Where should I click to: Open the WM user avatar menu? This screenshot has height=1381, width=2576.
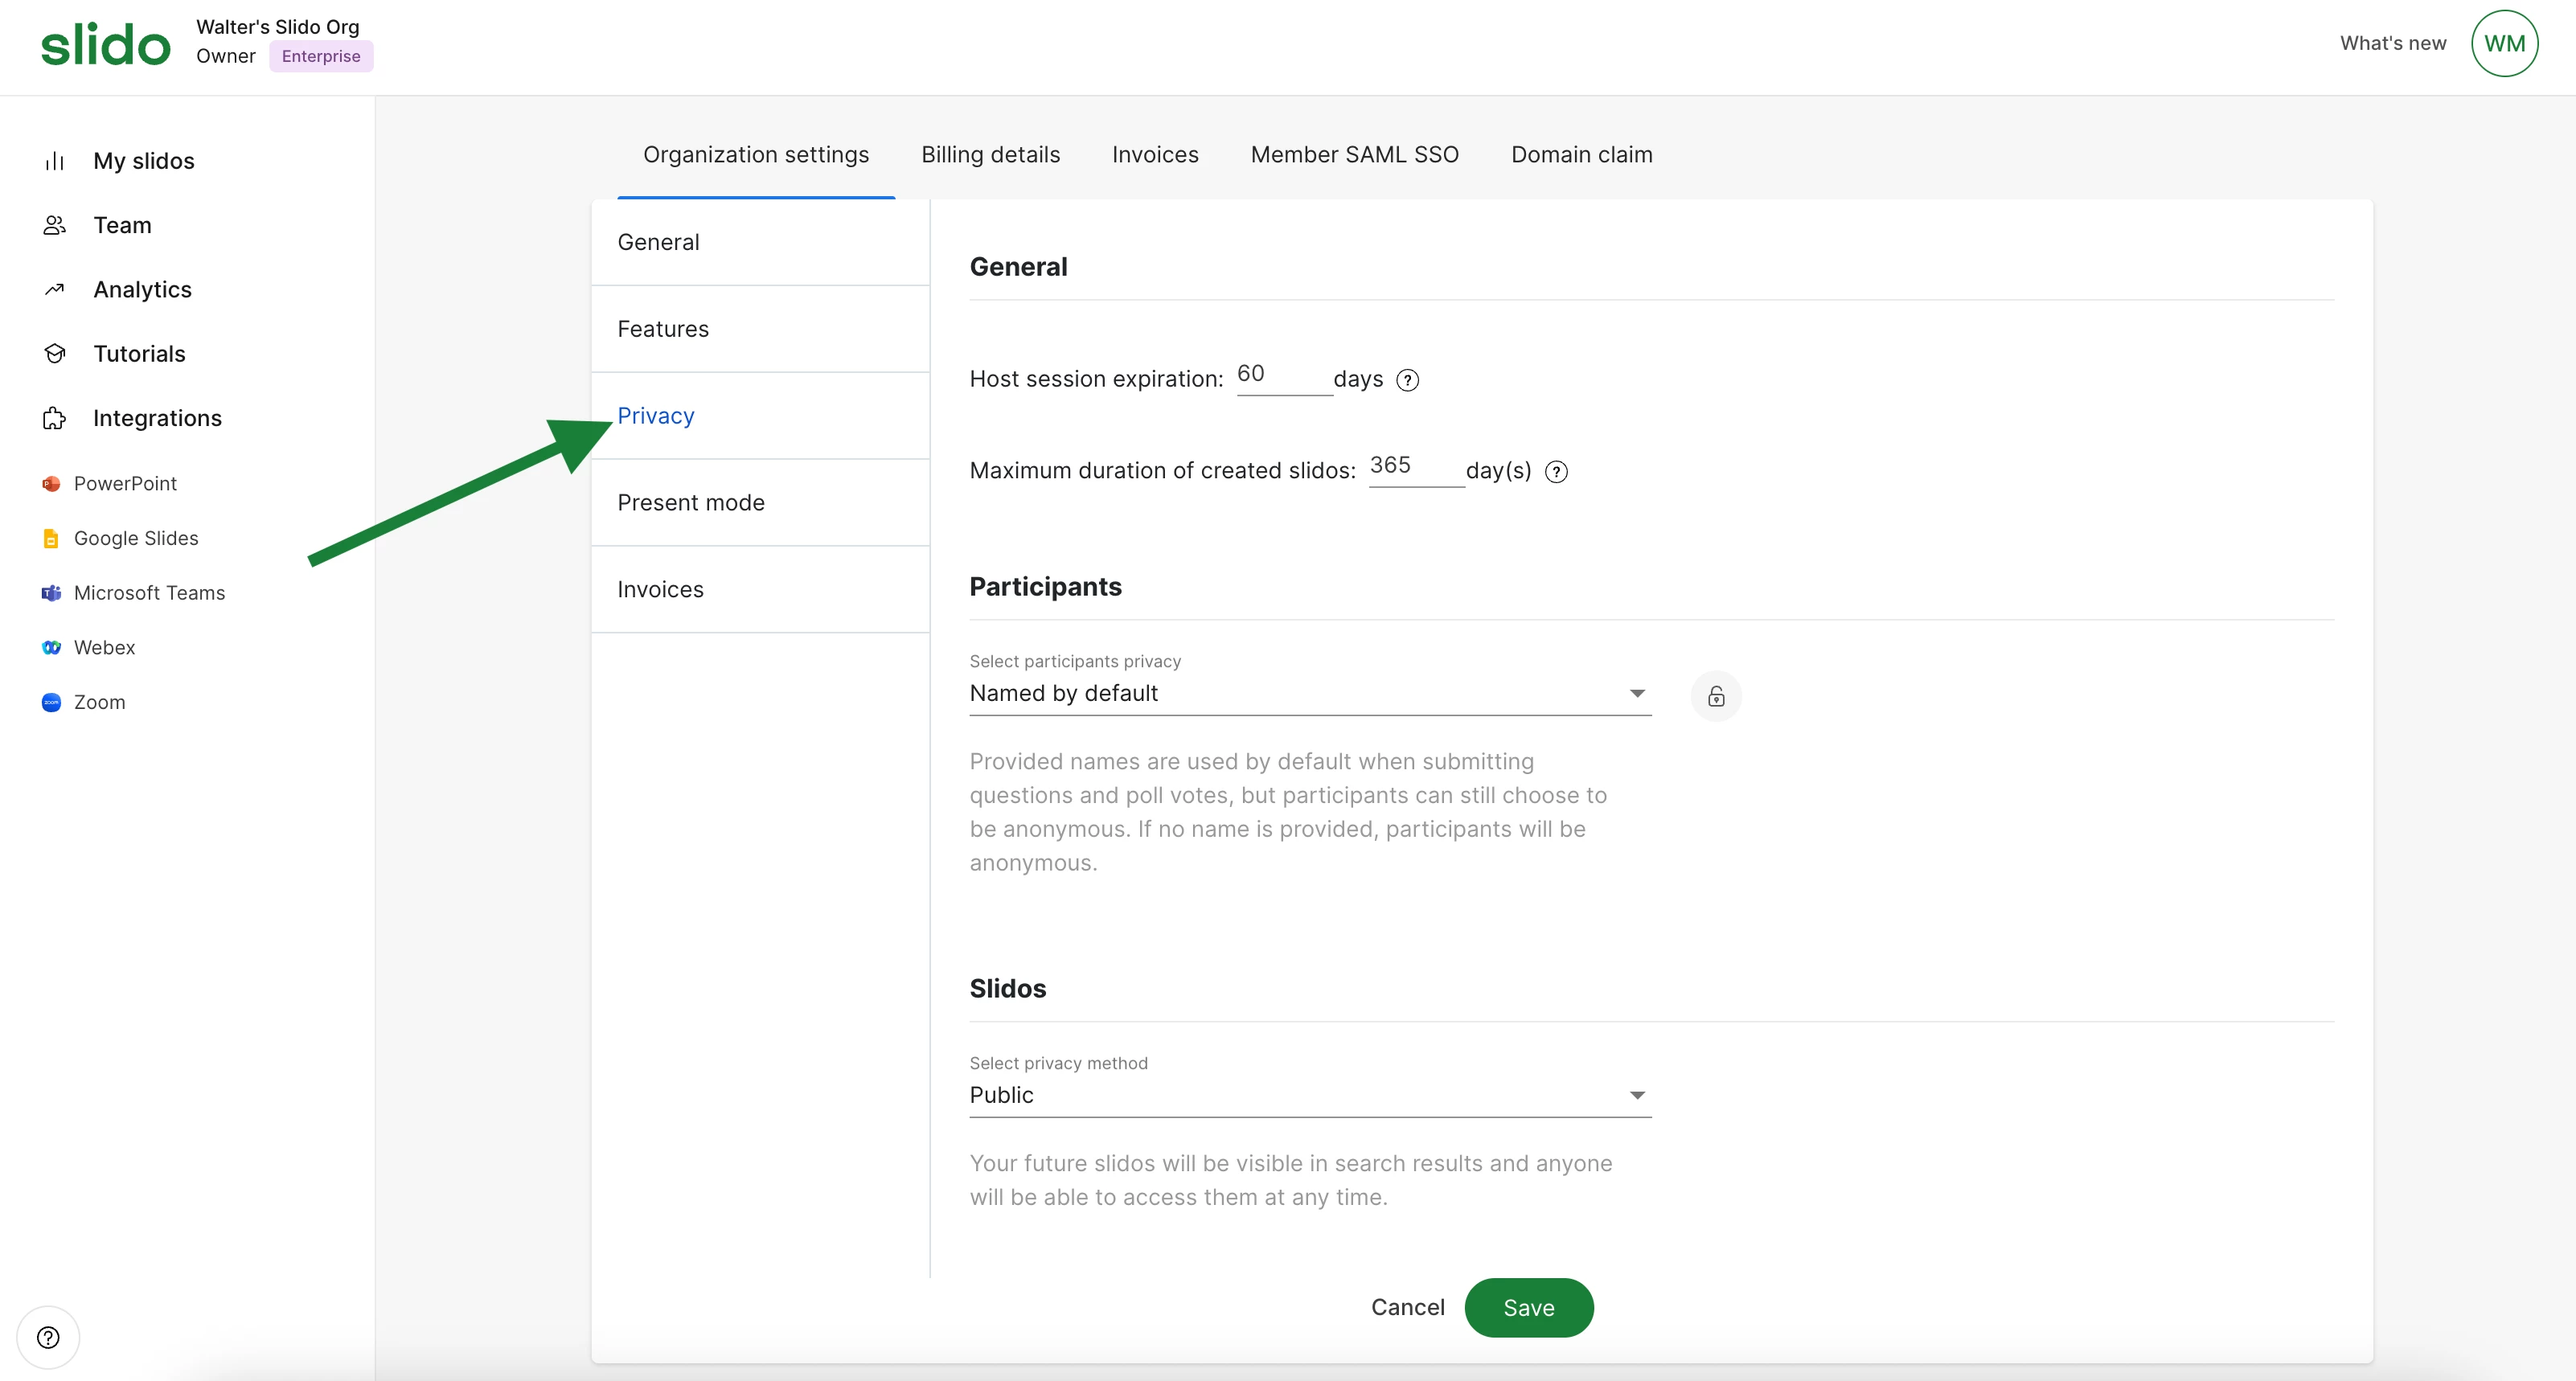point(2503,43)
